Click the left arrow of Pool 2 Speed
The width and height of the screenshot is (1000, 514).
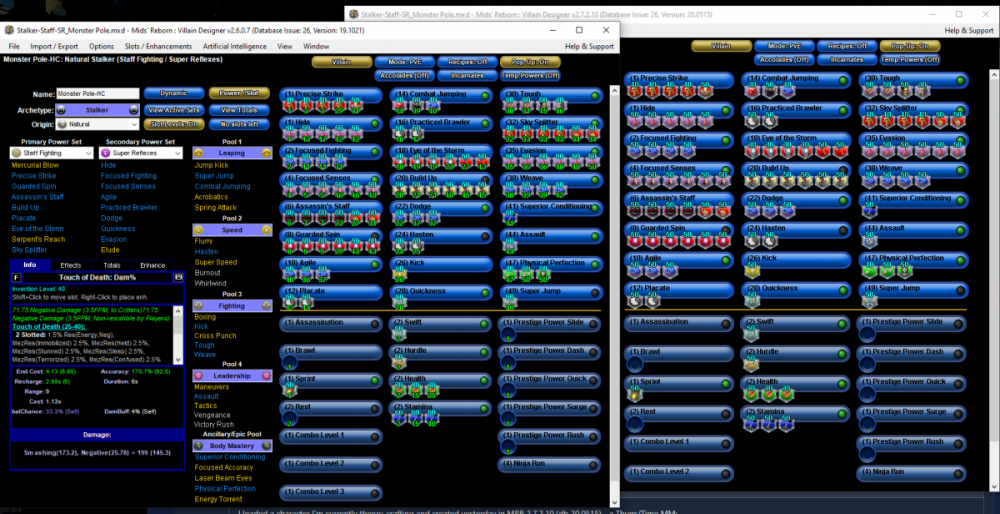point(198,230)
